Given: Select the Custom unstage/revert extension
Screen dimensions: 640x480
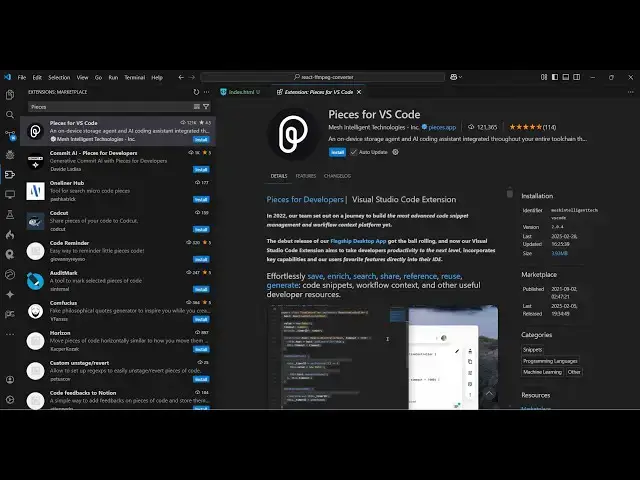Looking at the screenshot, I should 118,371.
